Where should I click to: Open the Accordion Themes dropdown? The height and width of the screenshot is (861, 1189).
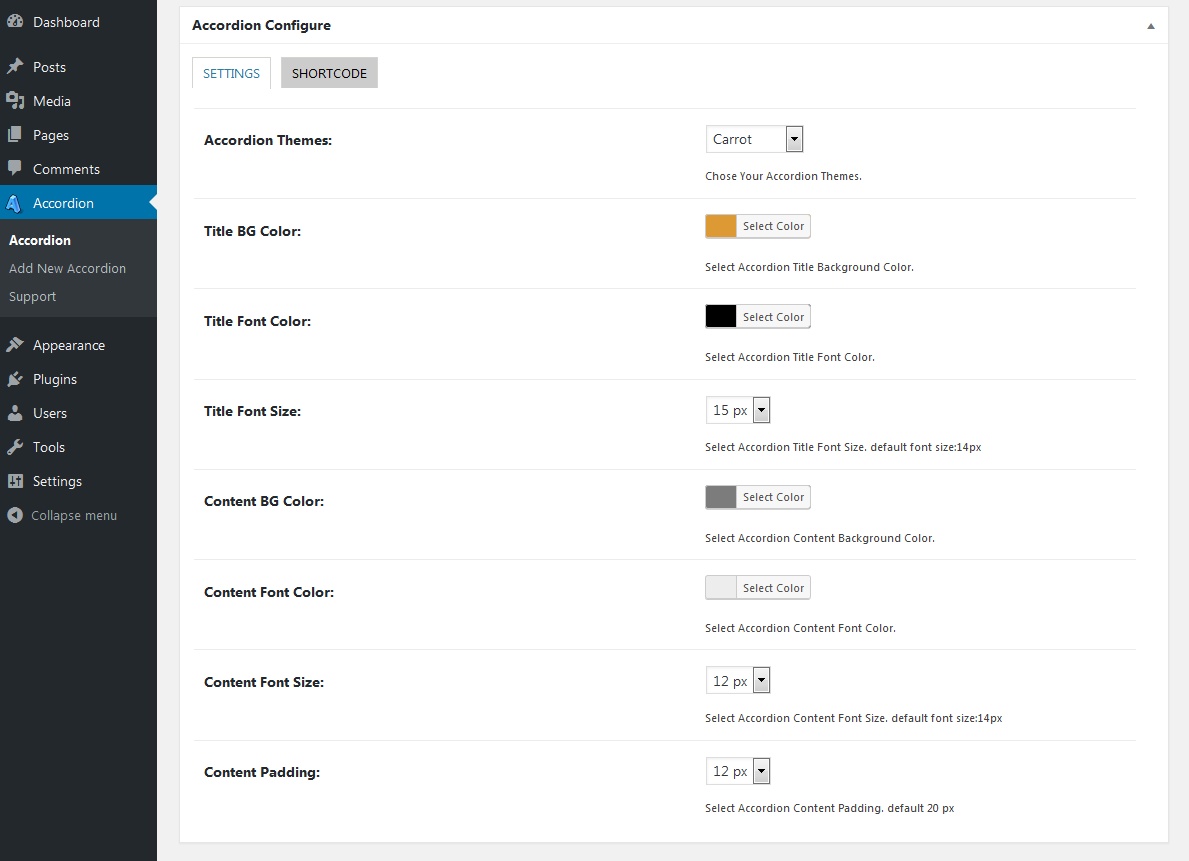point(754,139)
